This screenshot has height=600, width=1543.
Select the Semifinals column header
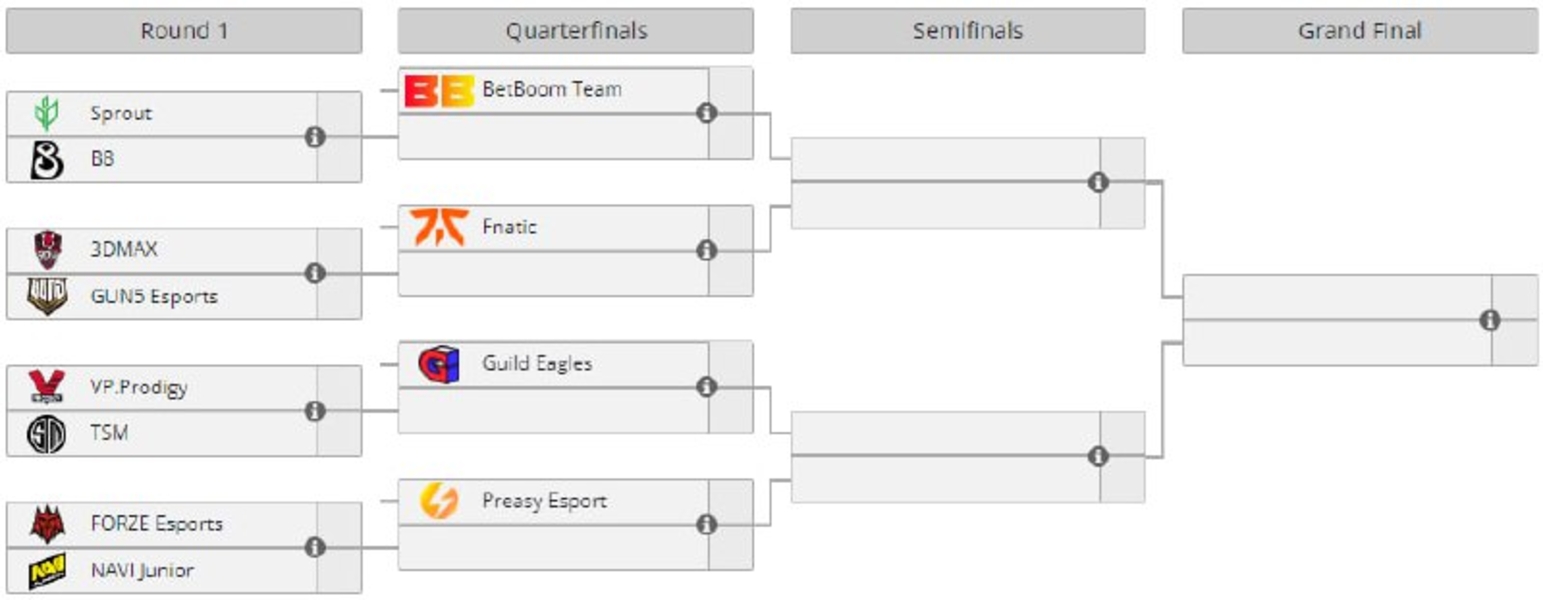(967, 31)
